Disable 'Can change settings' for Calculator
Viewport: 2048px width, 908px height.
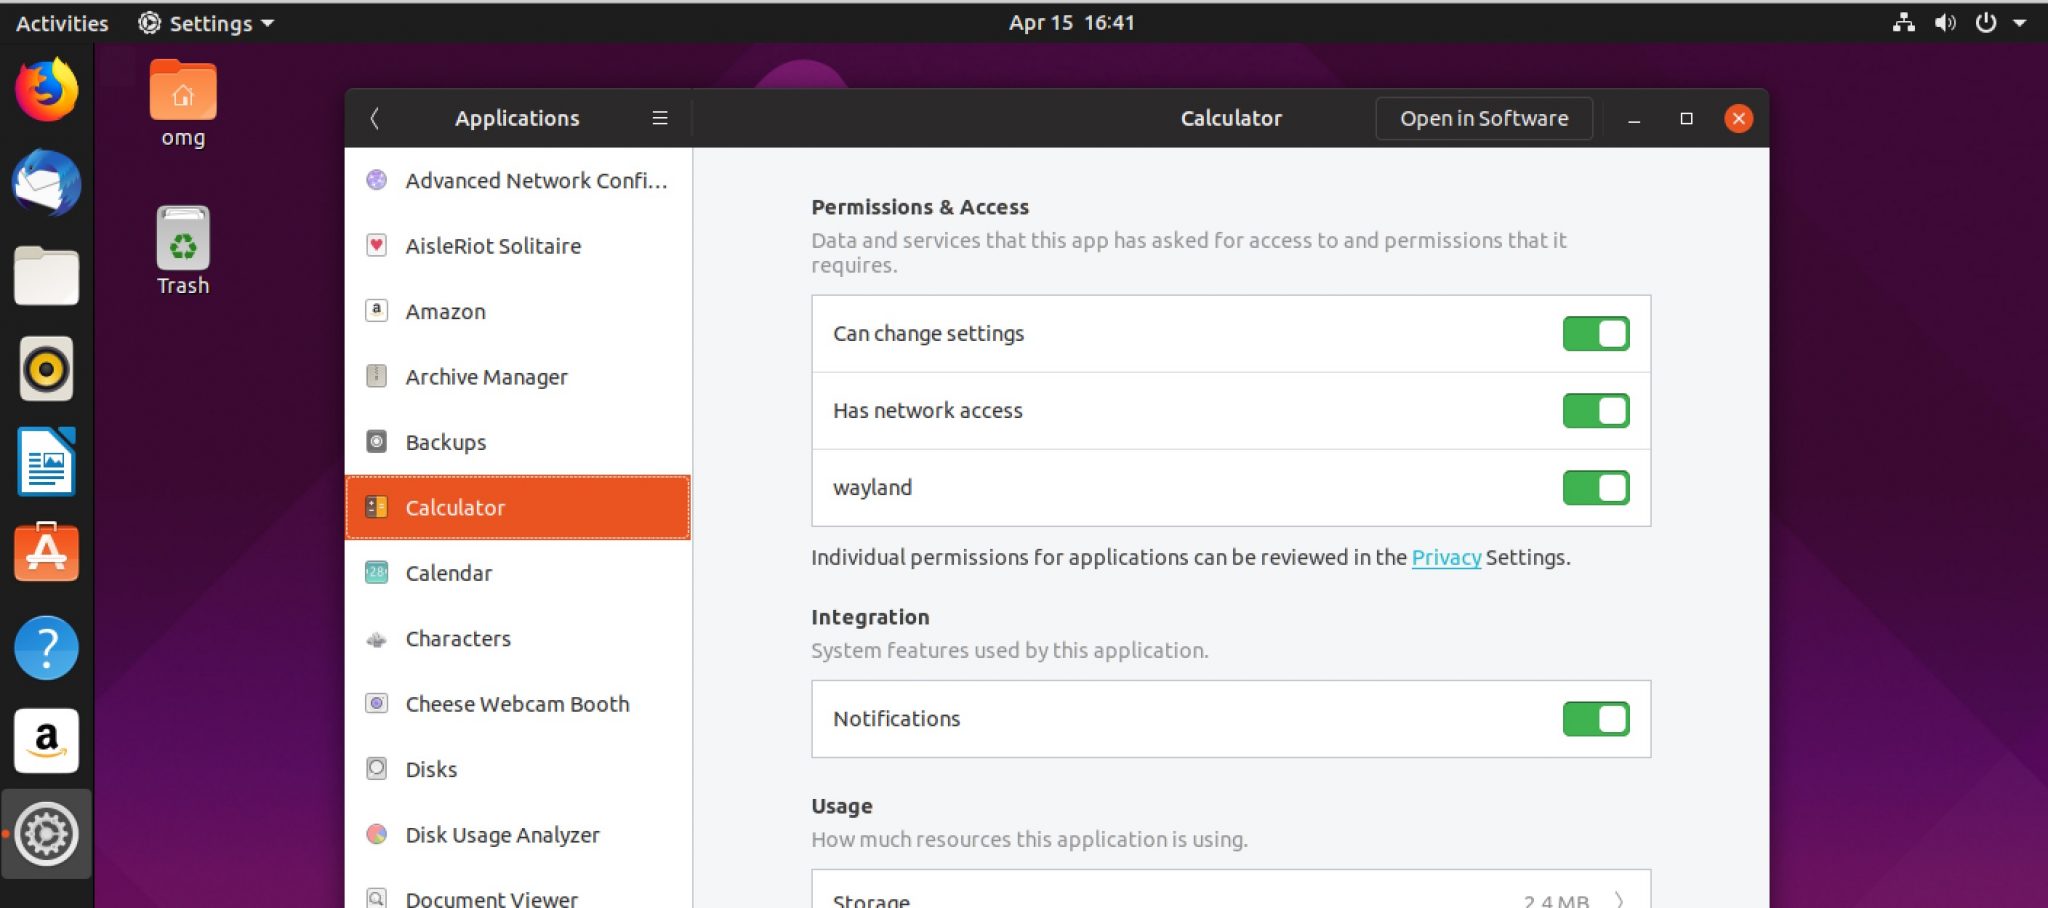click(1595, 333)
